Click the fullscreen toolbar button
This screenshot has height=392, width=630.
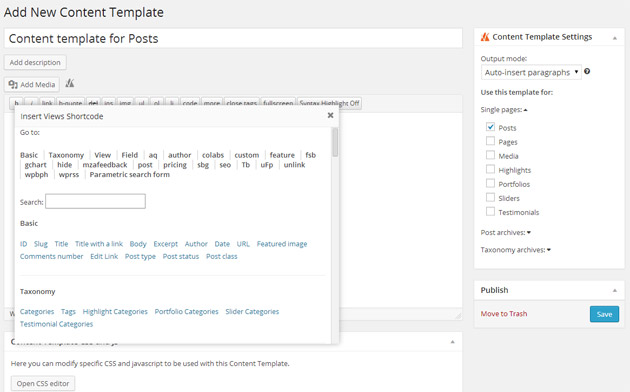(x=278, y=103)
